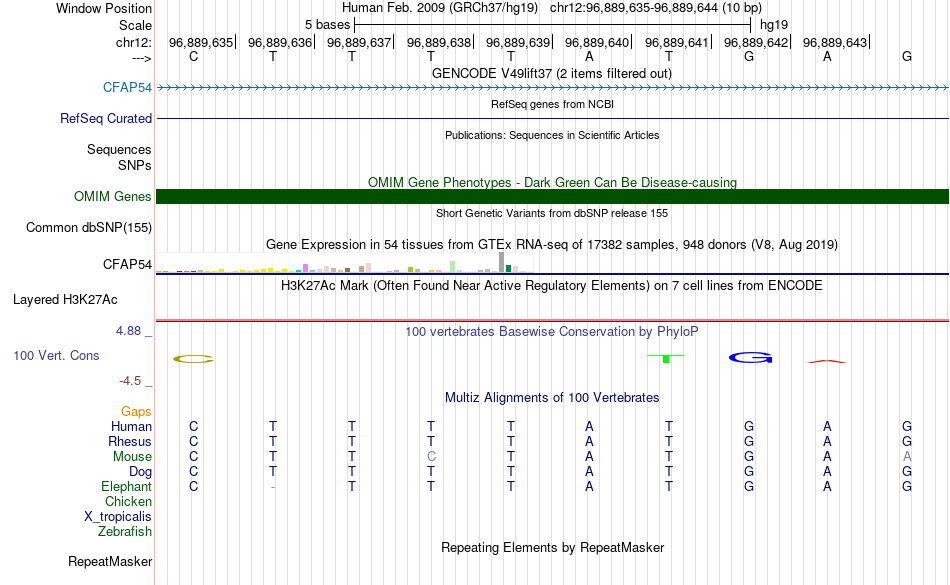The height and width of the screenshot is (585, 950).
Task: Click the Repeating Elements by RepeatMasker title
Action: (552, 547)
